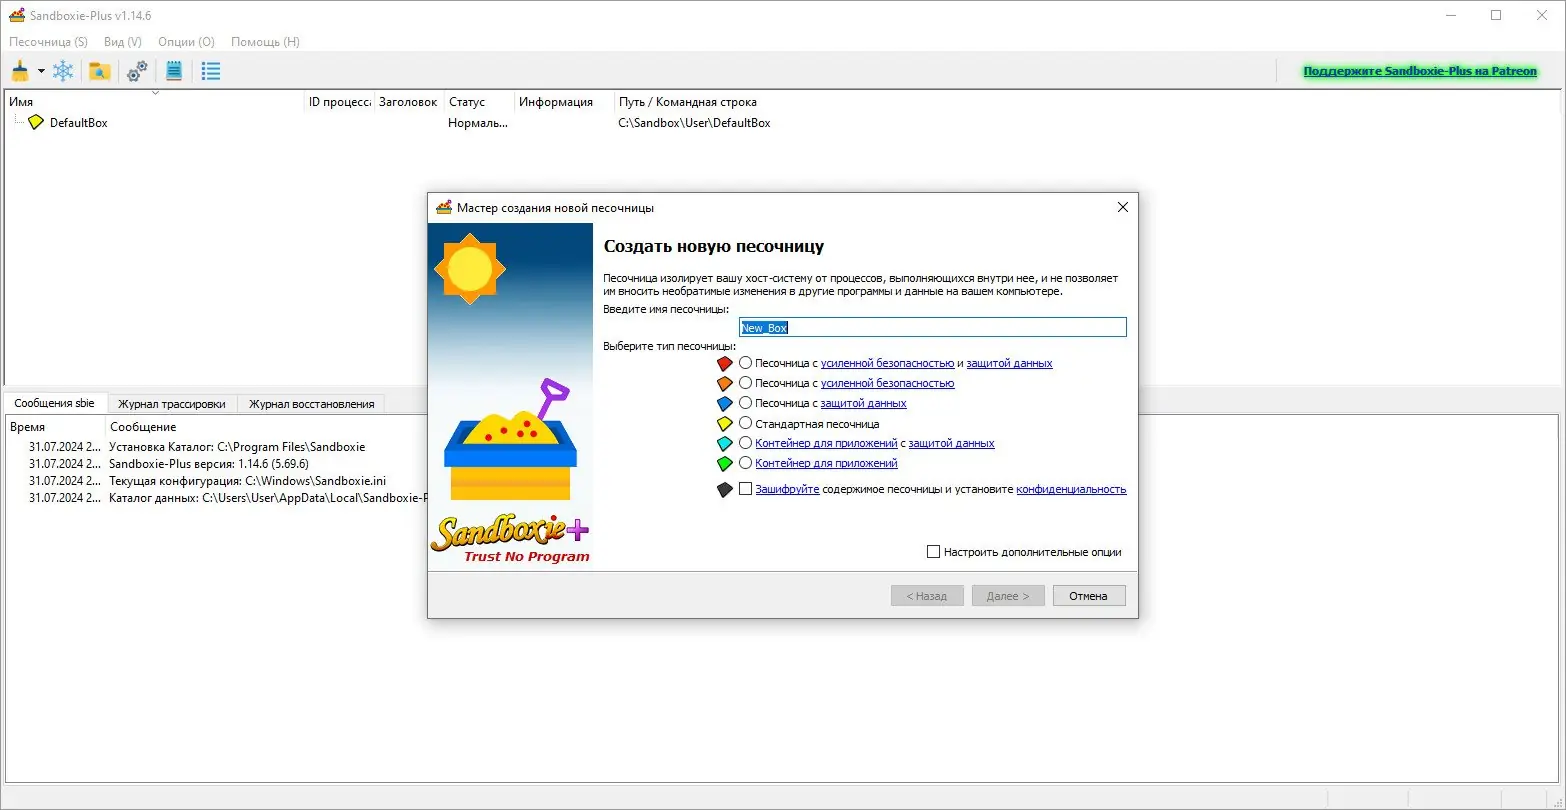Click the Информация column header

pyautogui.click(x=564, y=101)
